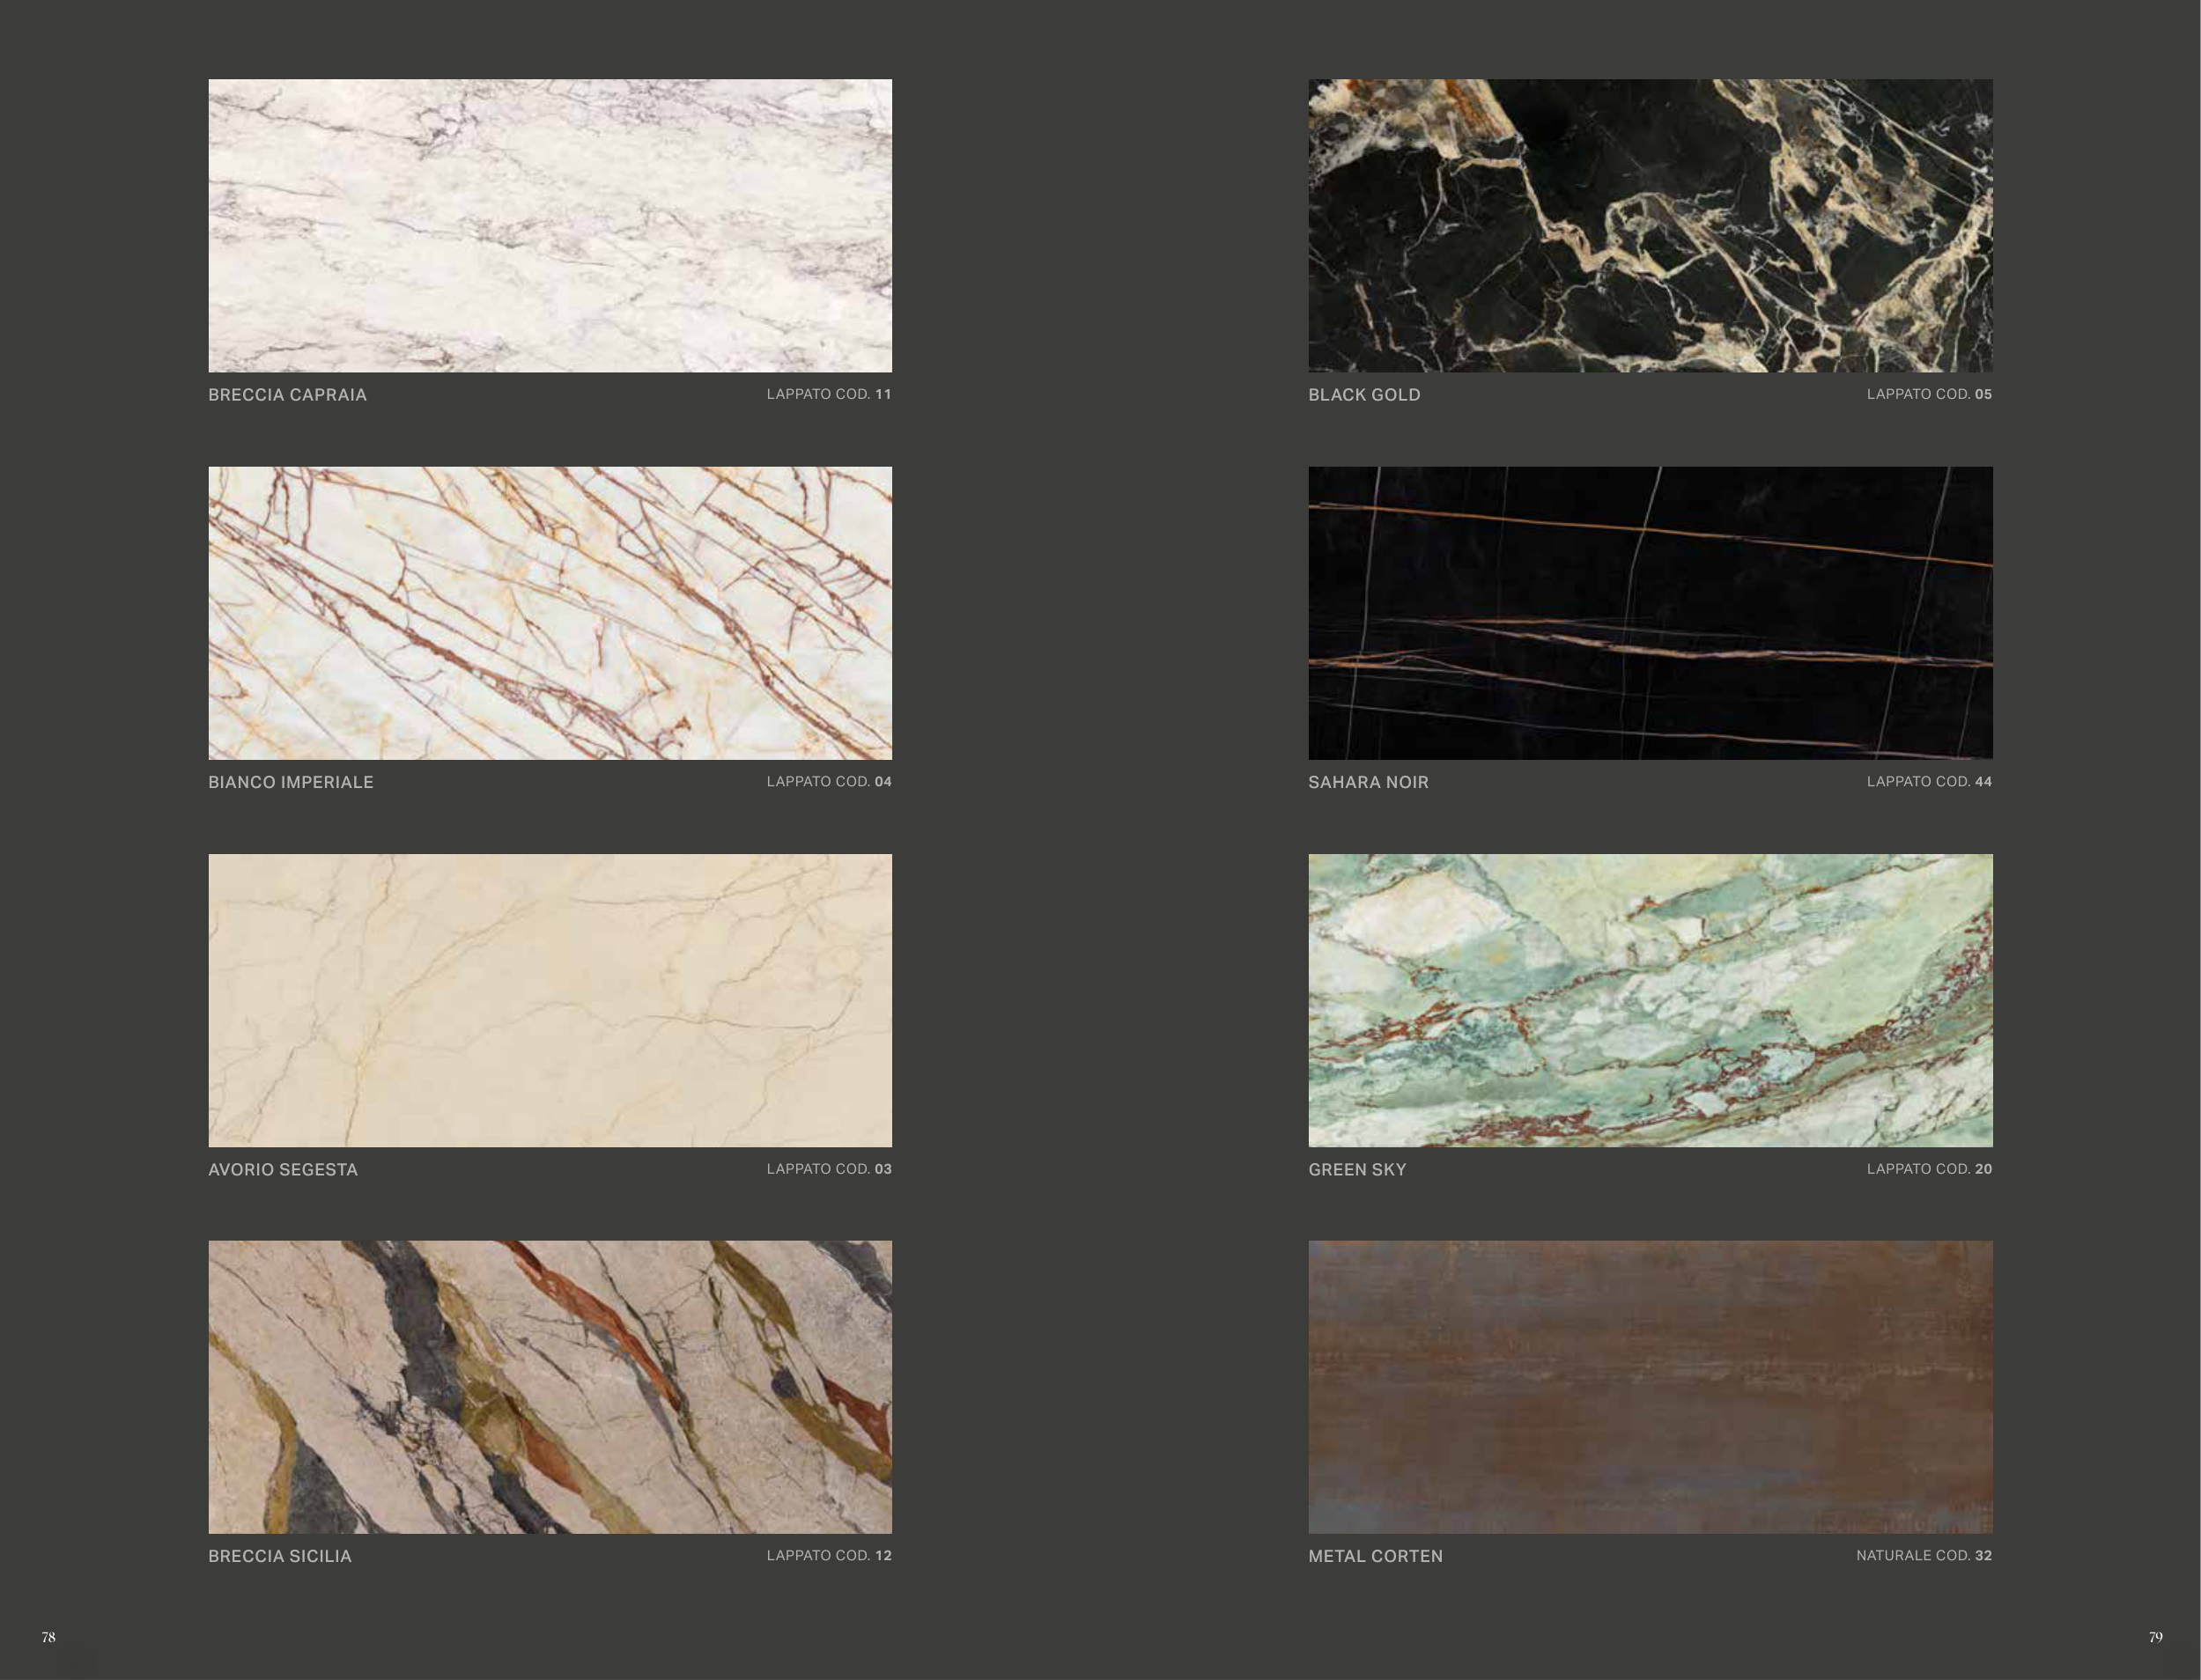The height and width of the screenshot is (1680, 2201).
Task: Click page number 78
Action: 48,1637
